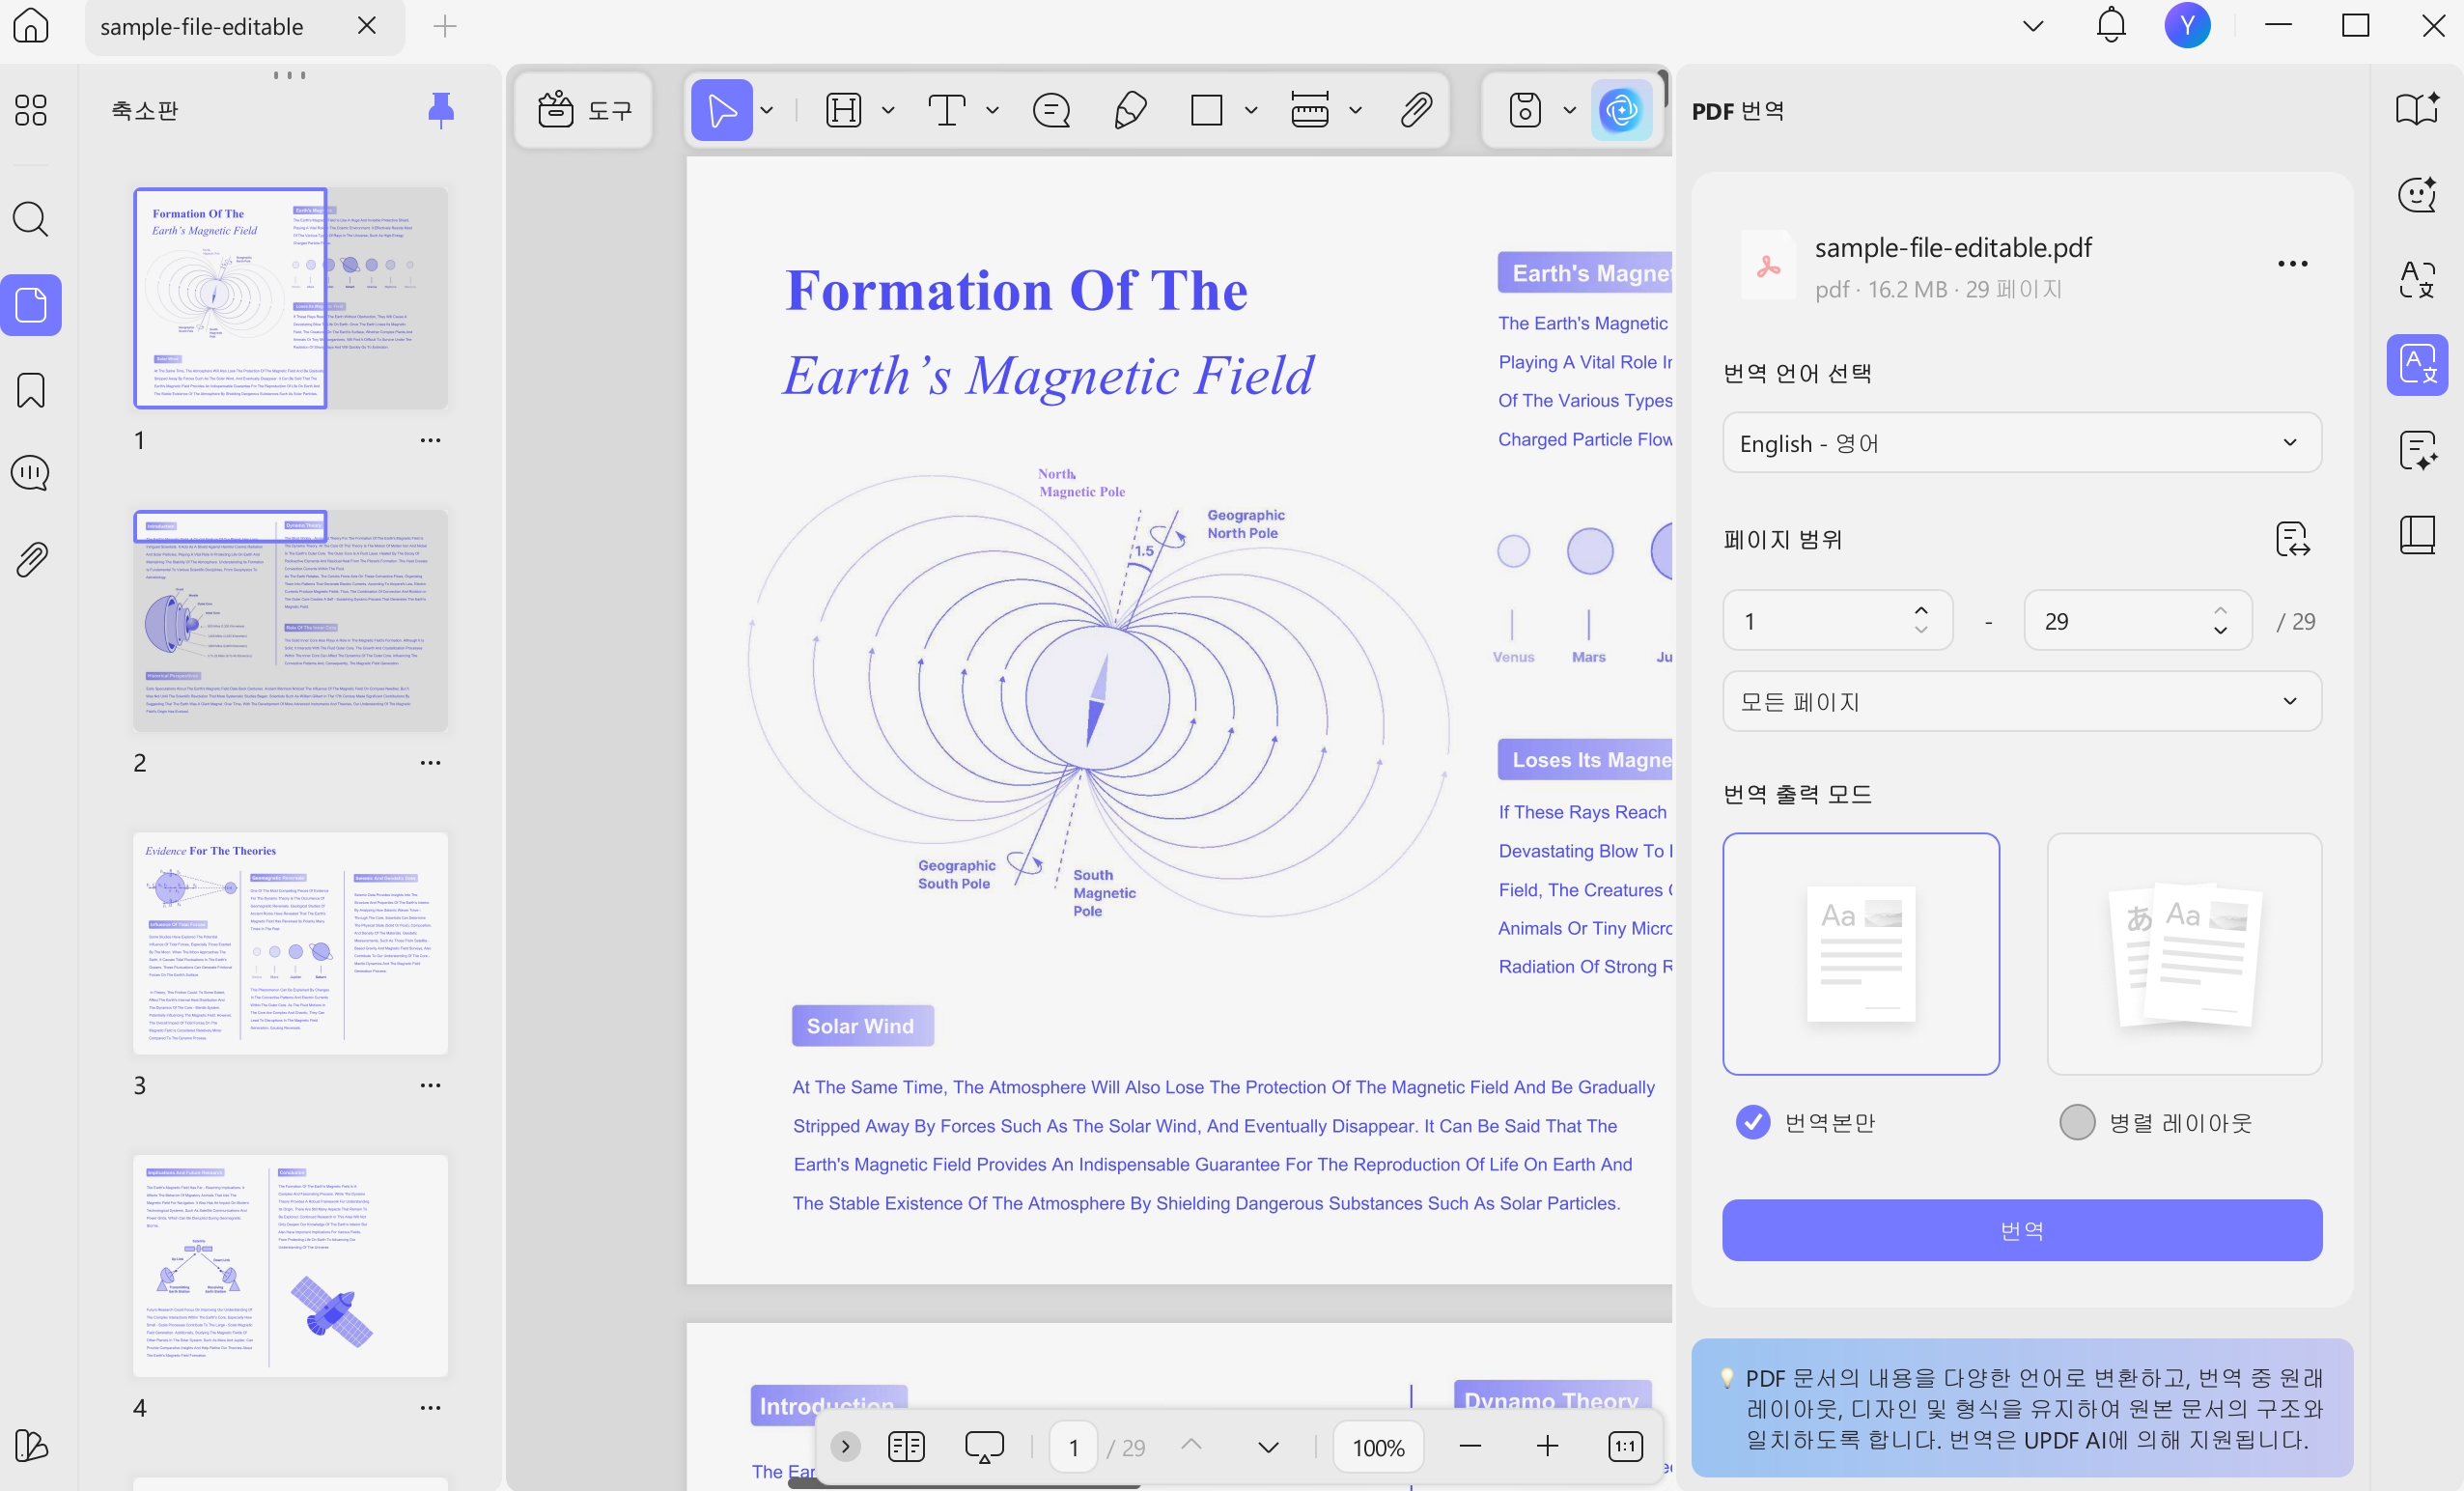Screen dimensions: 2464x1491
Task: Start the slideshow presentation mode
Action: click(984, 1446)
